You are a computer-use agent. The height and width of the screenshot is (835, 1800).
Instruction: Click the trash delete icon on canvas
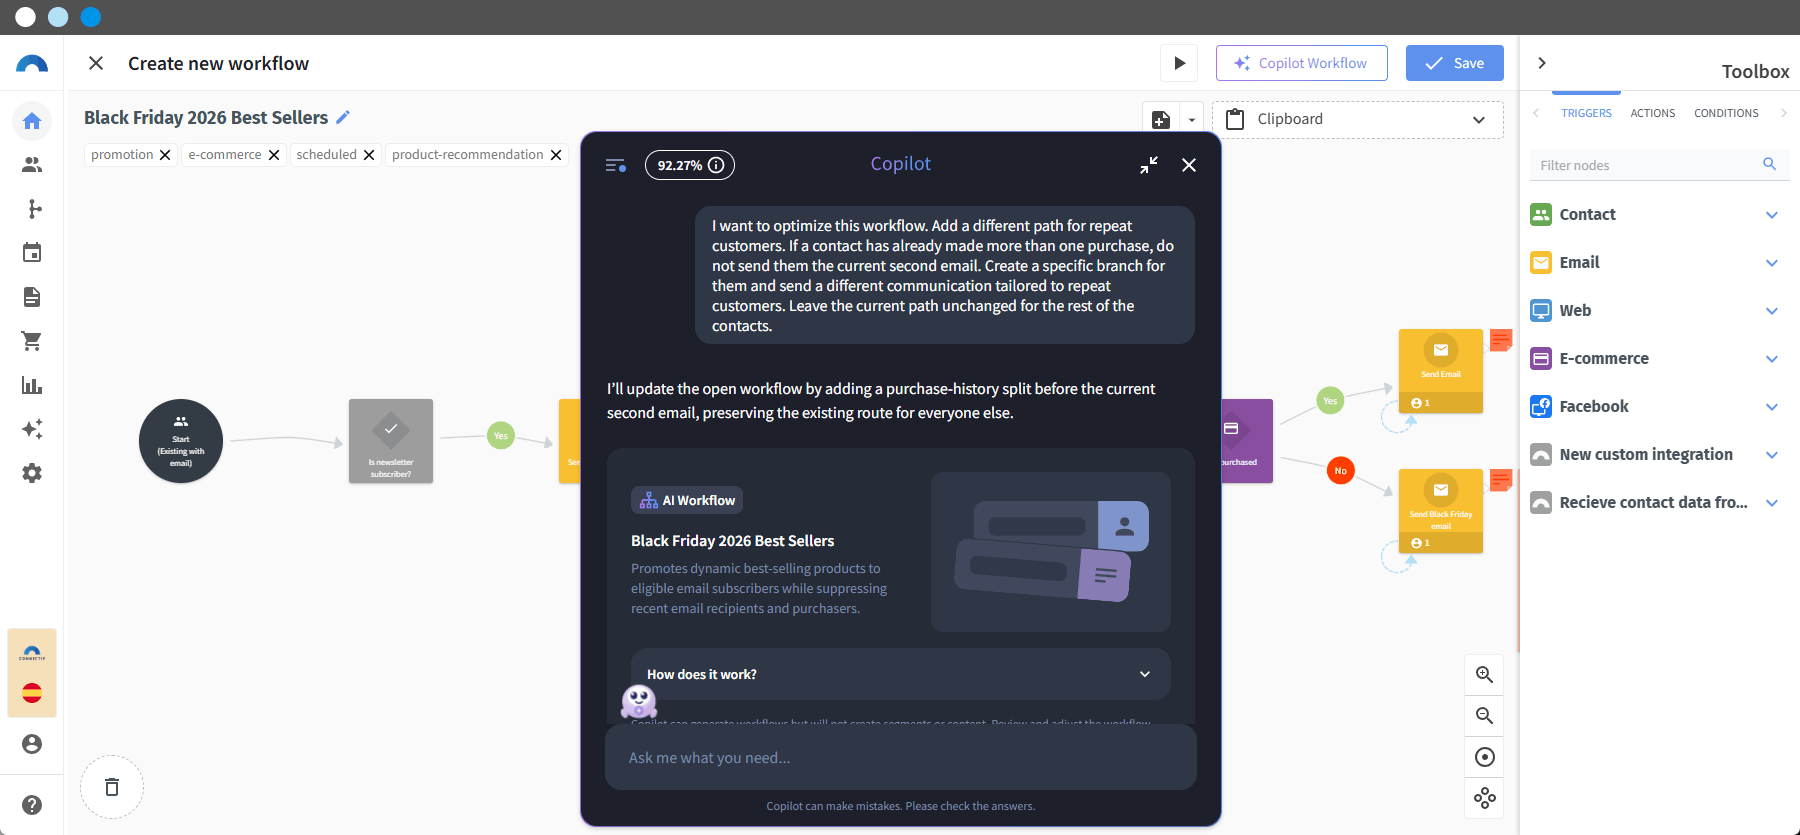(112, 787)
